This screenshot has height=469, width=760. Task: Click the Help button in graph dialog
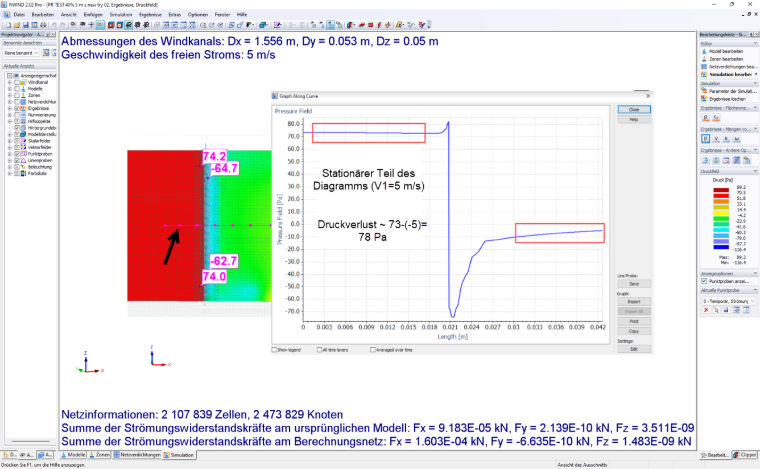634,119
